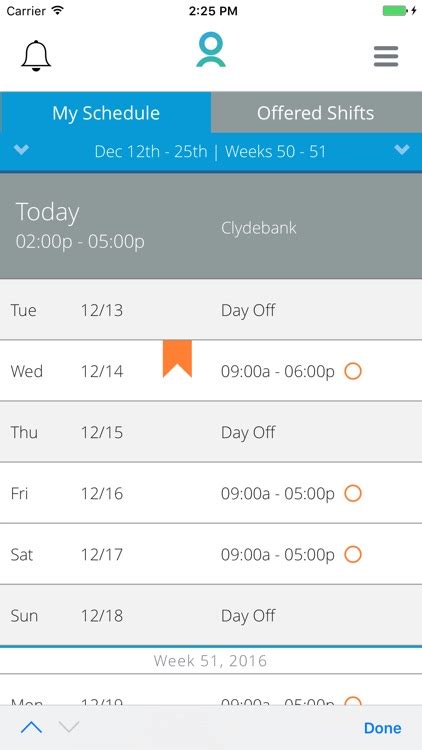
Task: Tap the teal profile avatar icon
Action: click(x=211, y=50)
